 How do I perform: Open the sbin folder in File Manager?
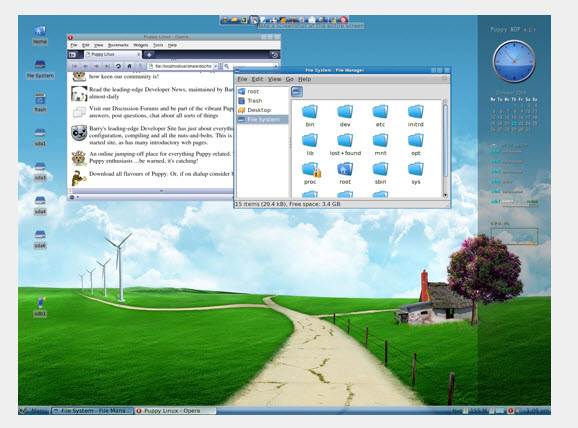click(380, 173)
